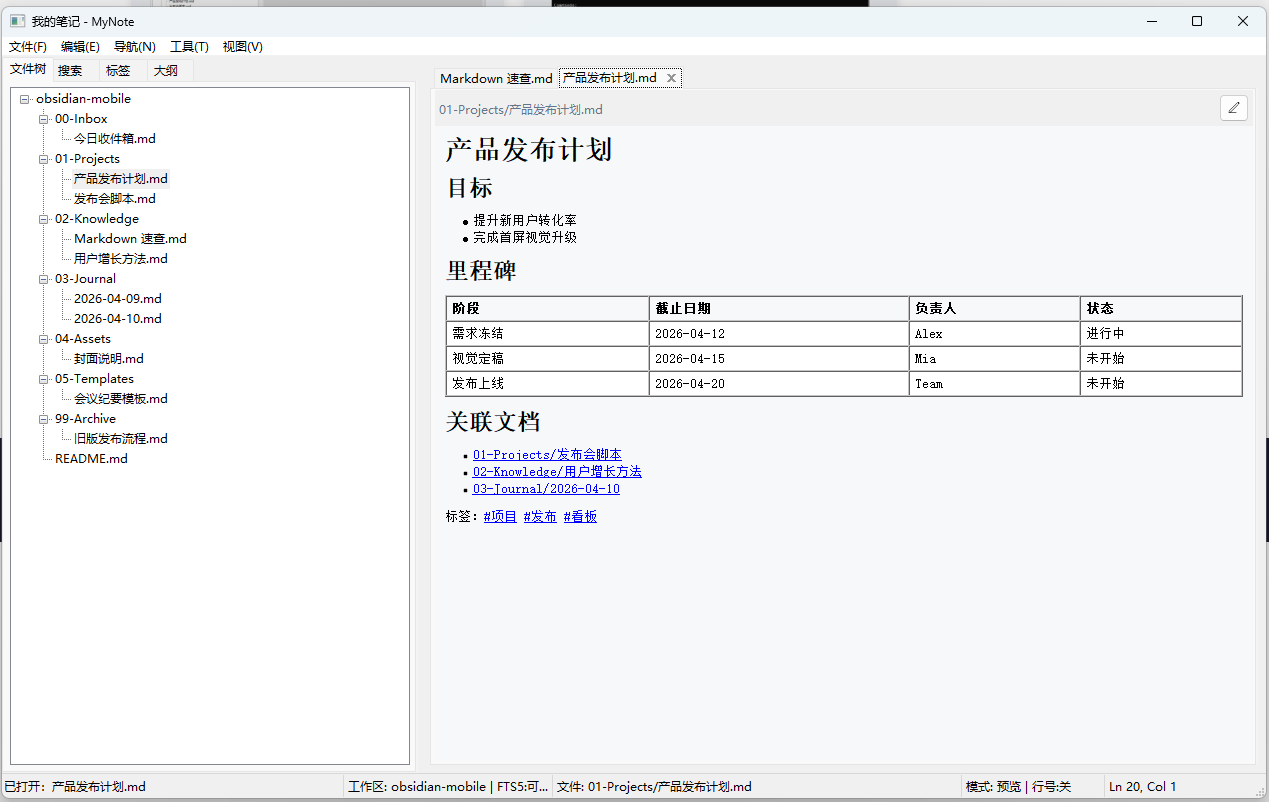Open the 工具(T) menu

(189, 46)
